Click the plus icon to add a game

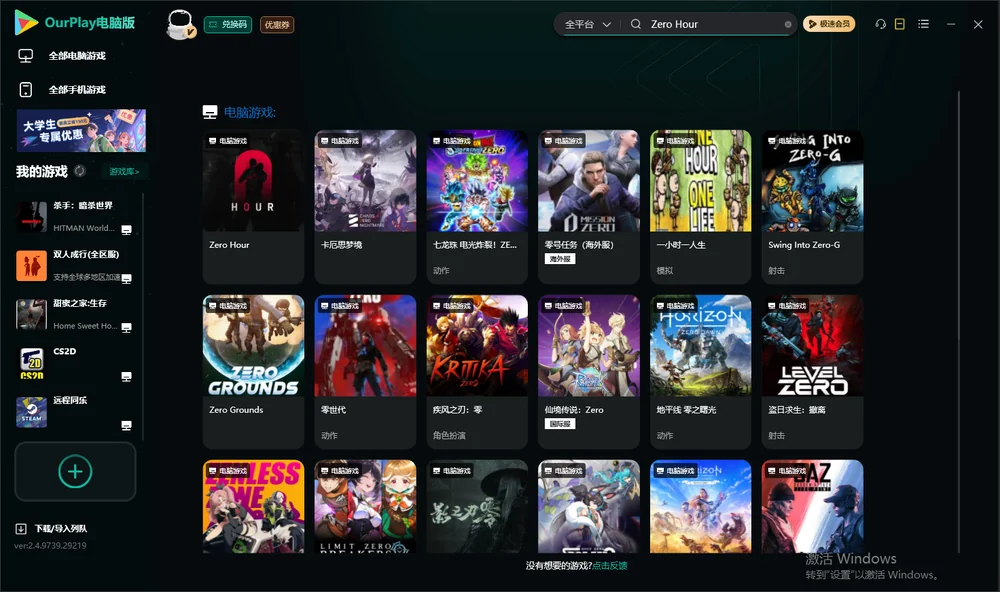coord(75,471)
